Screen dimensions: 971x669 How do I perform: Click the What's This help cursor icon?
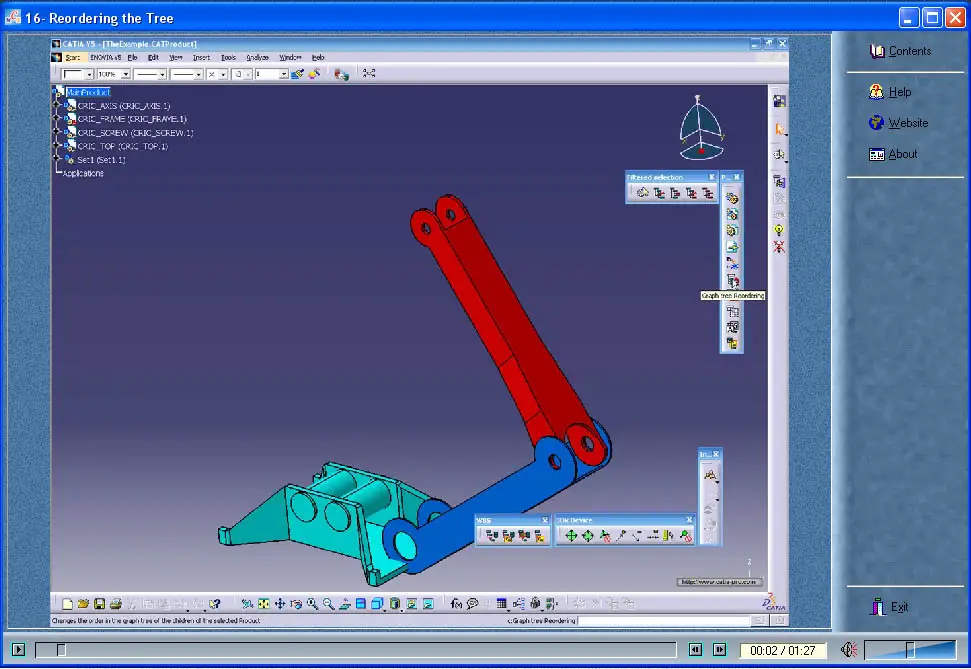click(x=215, y=603)
